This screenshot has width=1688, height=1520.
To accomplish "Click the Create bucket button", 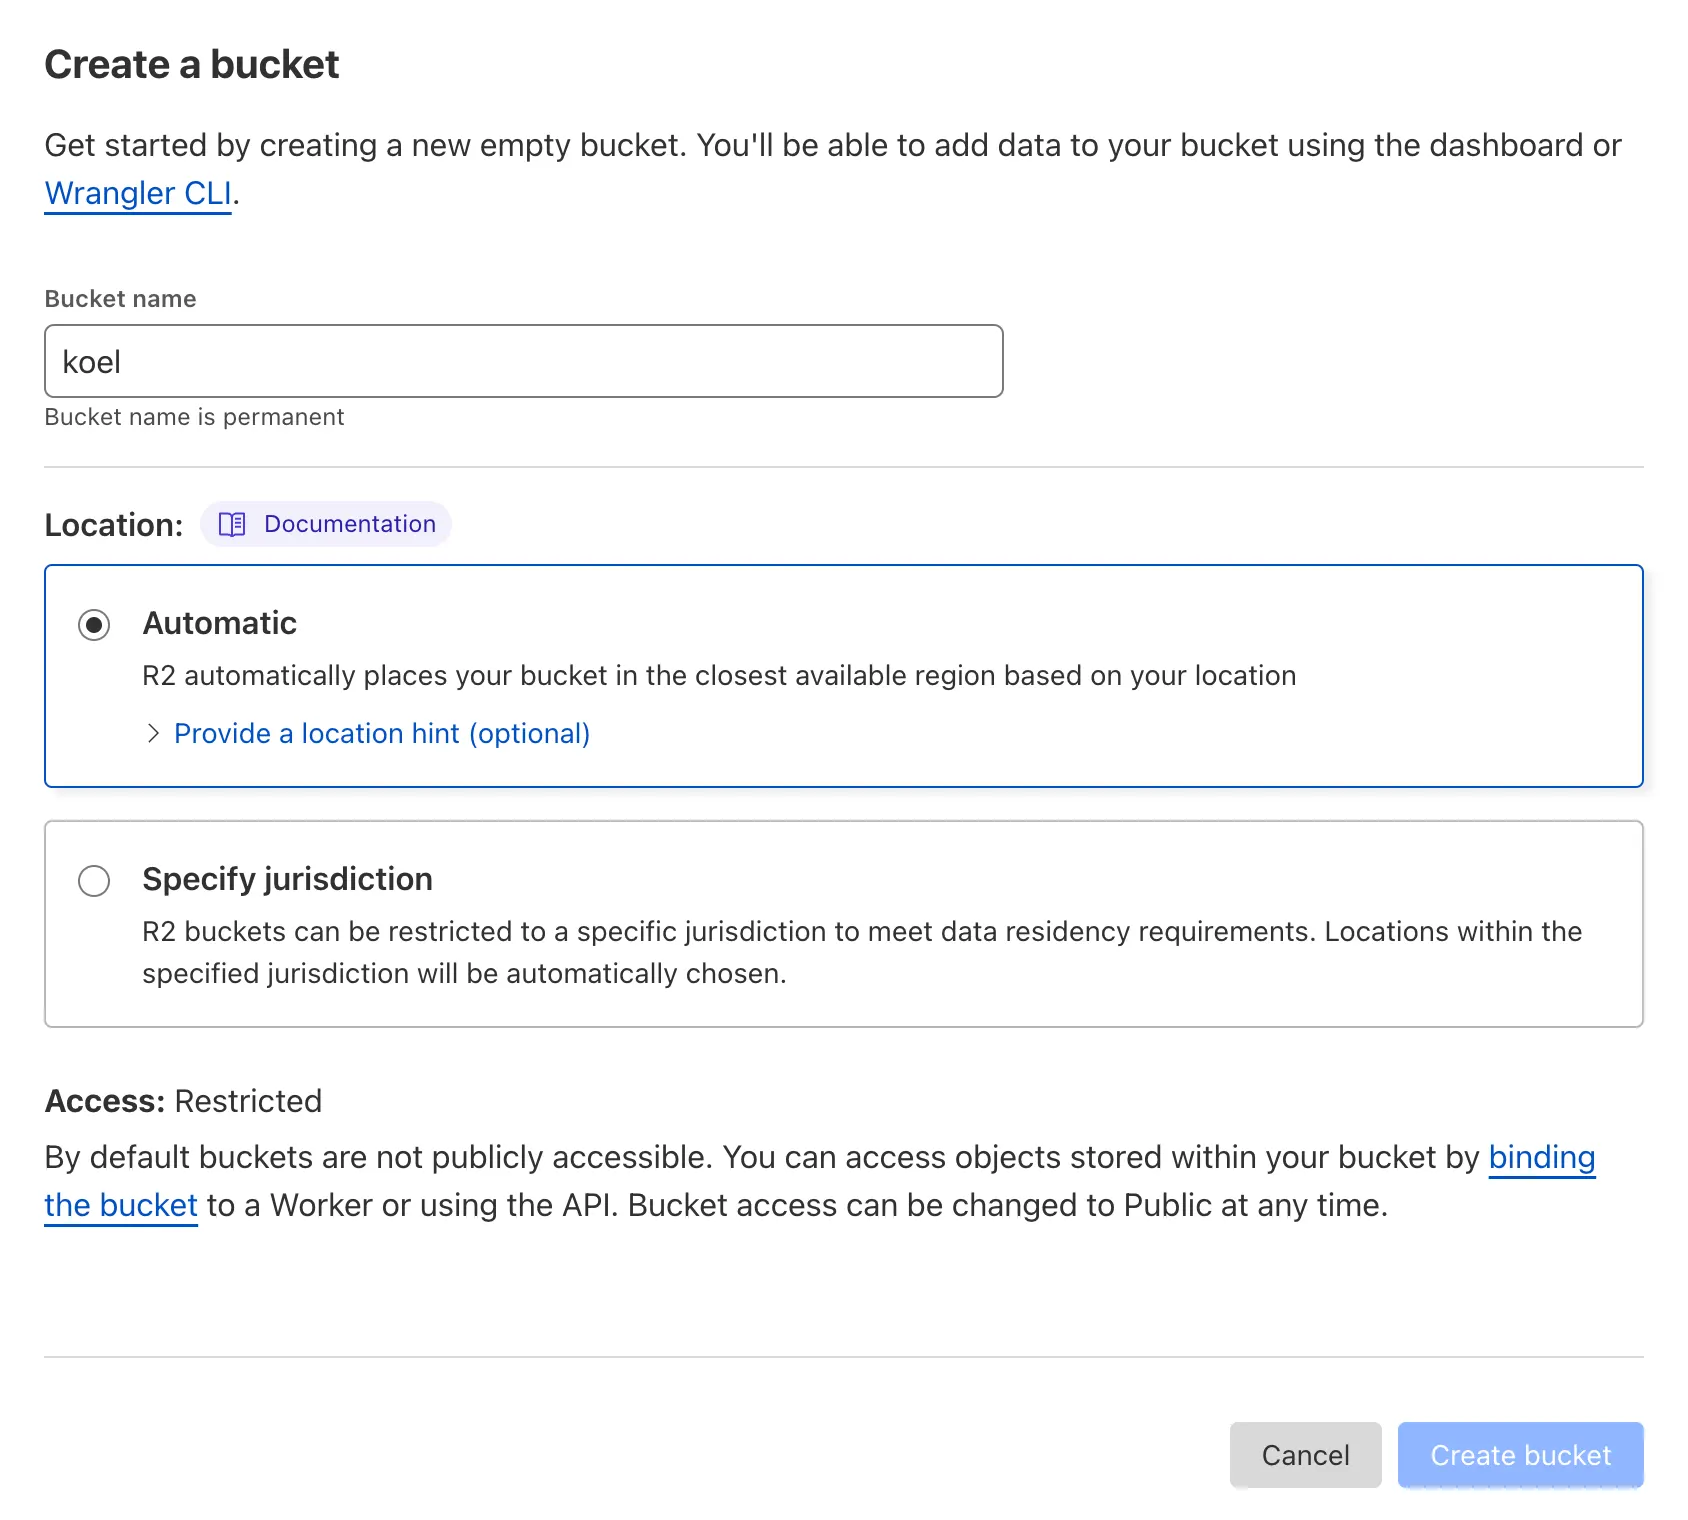I will point(1519,1455).
